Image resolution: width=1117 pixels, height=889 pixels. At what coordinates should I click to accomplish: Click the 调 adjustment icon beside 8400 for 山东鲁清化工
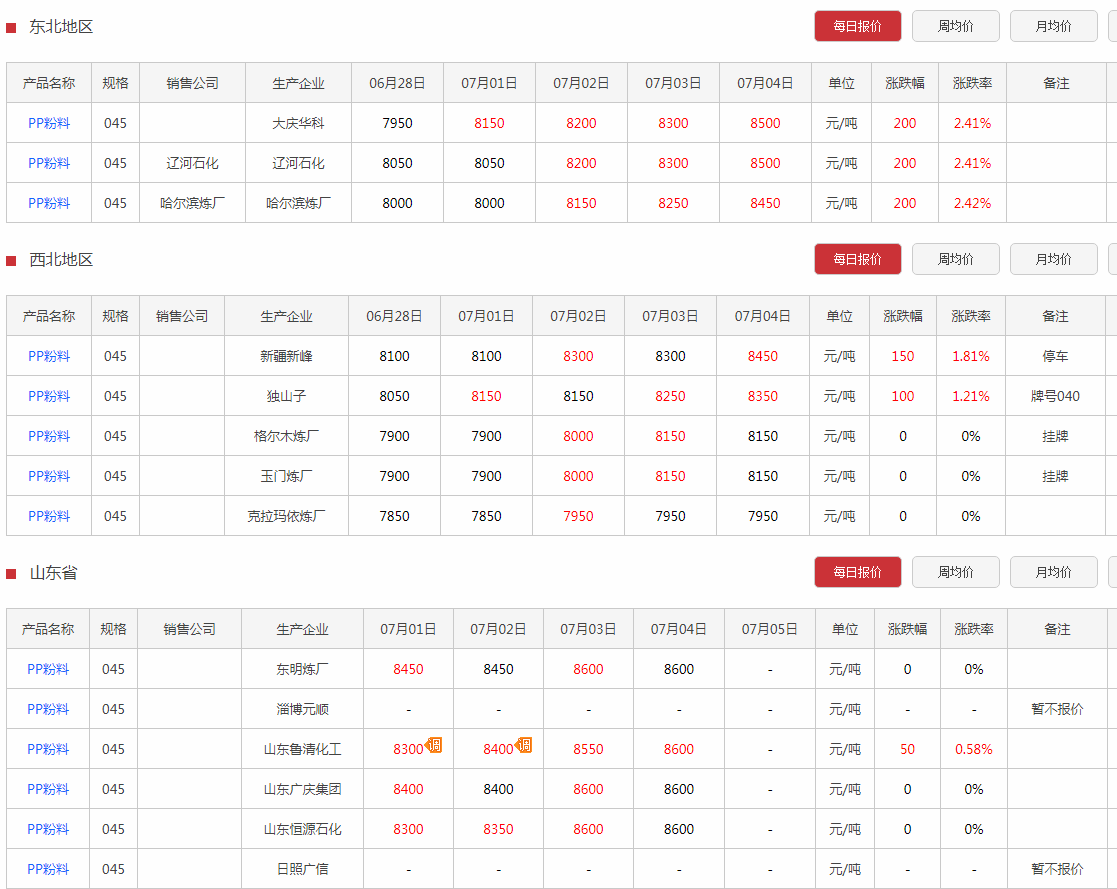point(524,745)
